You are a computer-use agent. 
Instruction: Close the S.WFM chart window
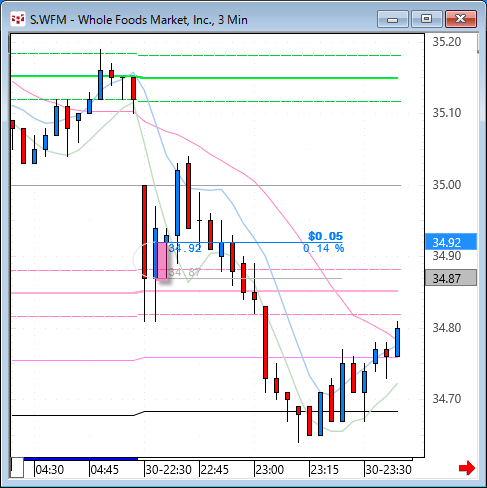[x=461, y=19]
